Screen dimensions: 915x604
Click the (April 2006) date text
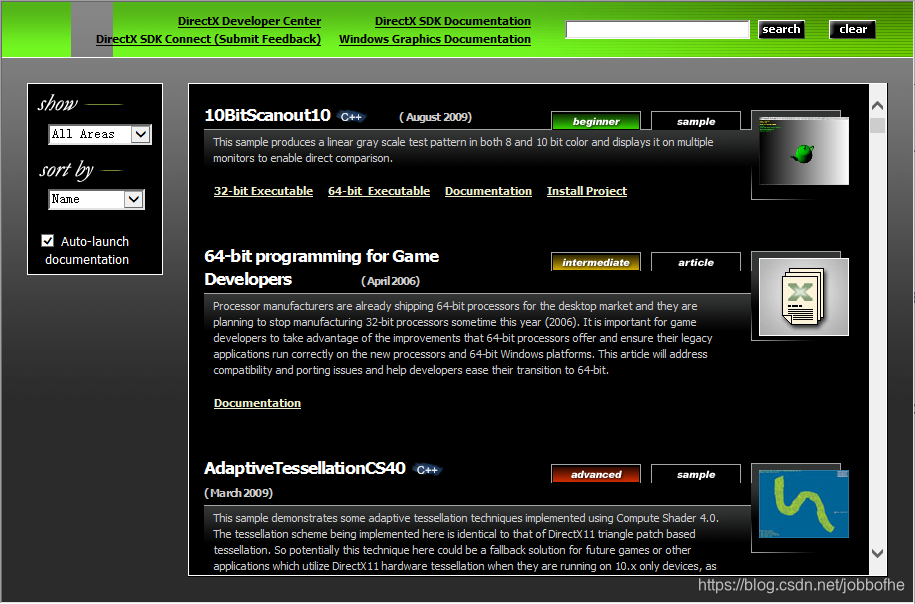pos(390,281)
